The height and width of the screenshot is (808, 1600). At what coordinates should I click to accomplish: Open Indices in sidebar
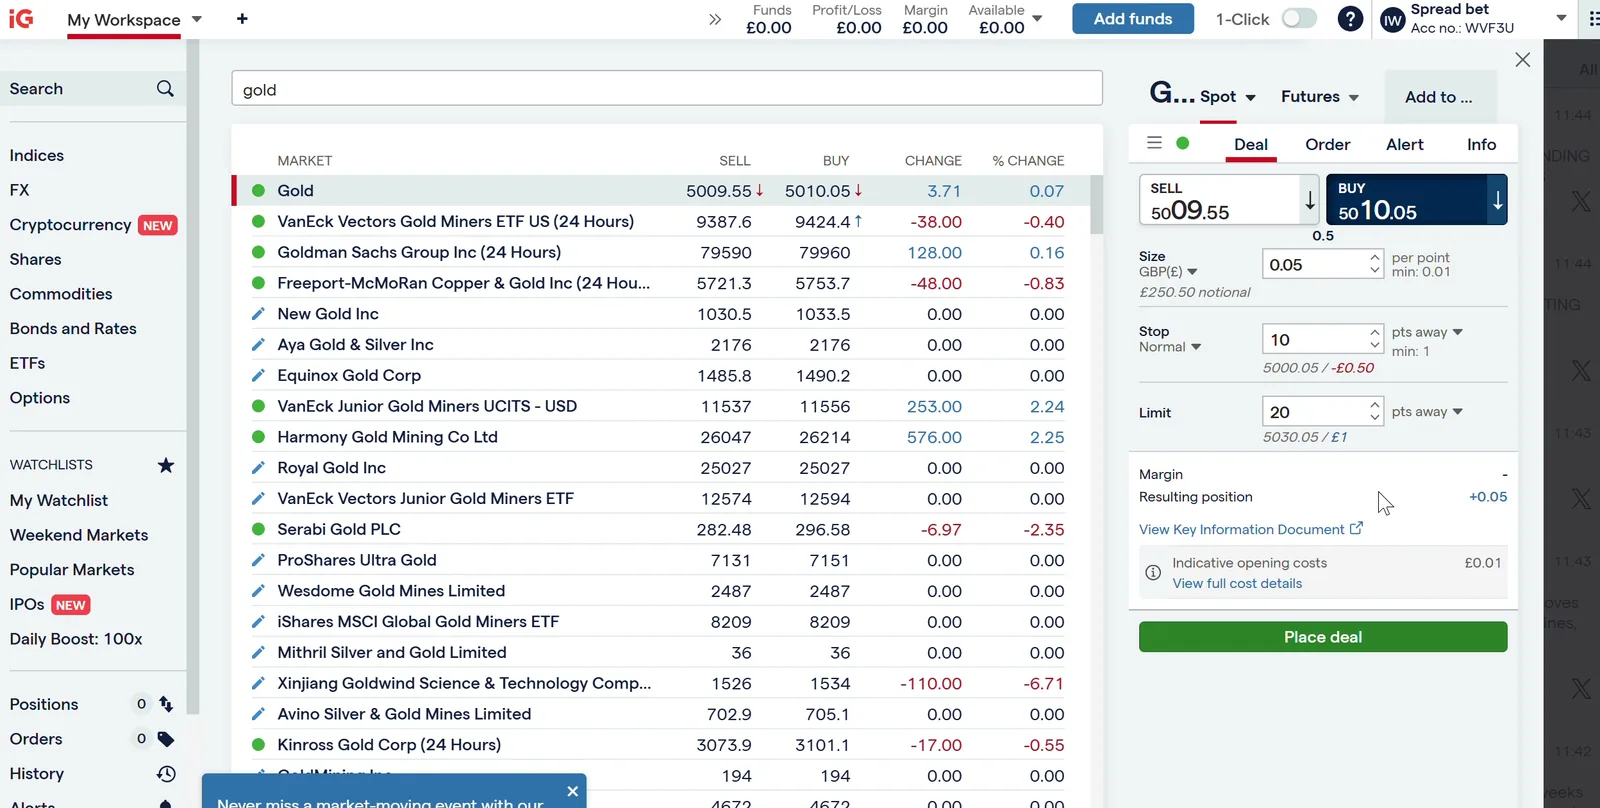click(x=37, y=156)
